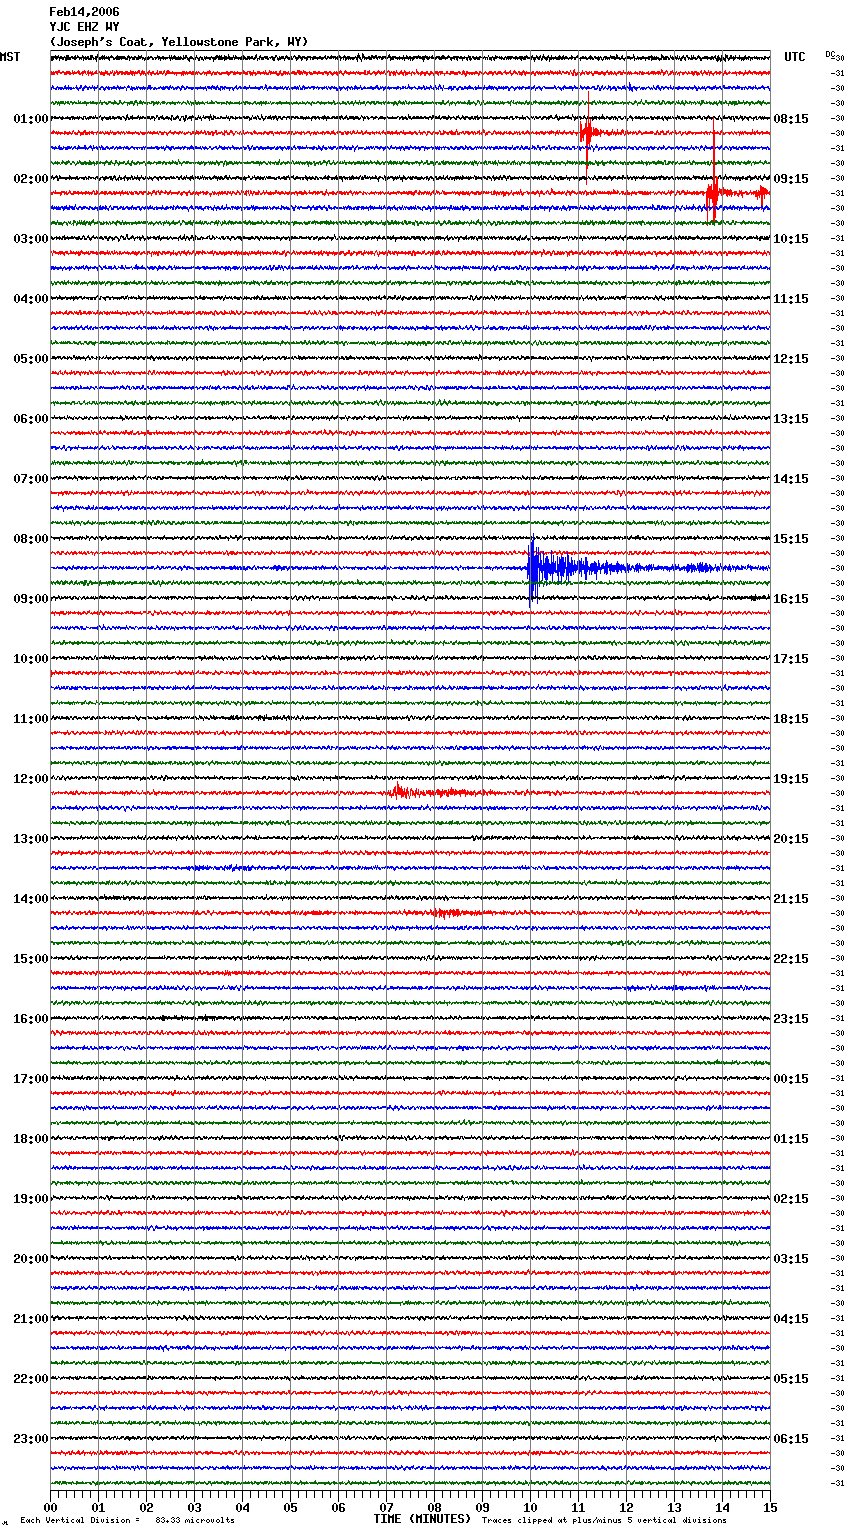Click the MST column header
The width and height of the screenshot is (850, 1534).
click(10, 57)
